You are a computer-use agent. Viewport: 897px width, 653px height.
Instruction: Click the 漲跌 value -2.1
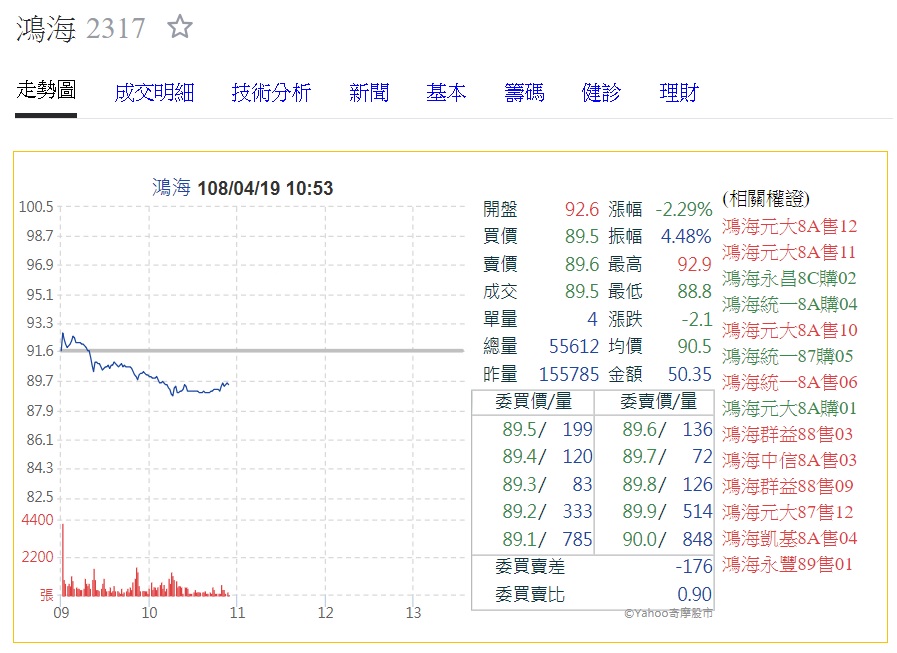tap(697, 319)
